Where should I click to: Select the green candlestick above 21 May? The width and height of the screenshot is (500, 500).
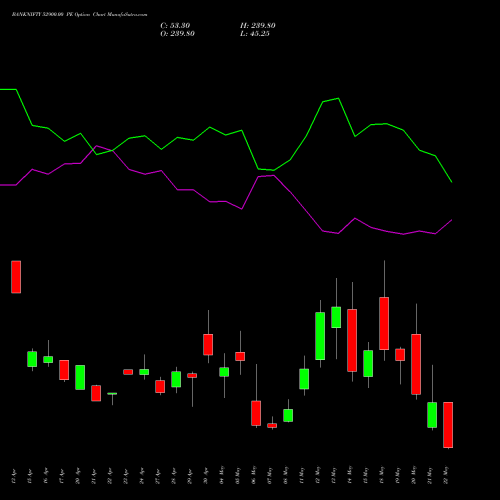[432, 415]
